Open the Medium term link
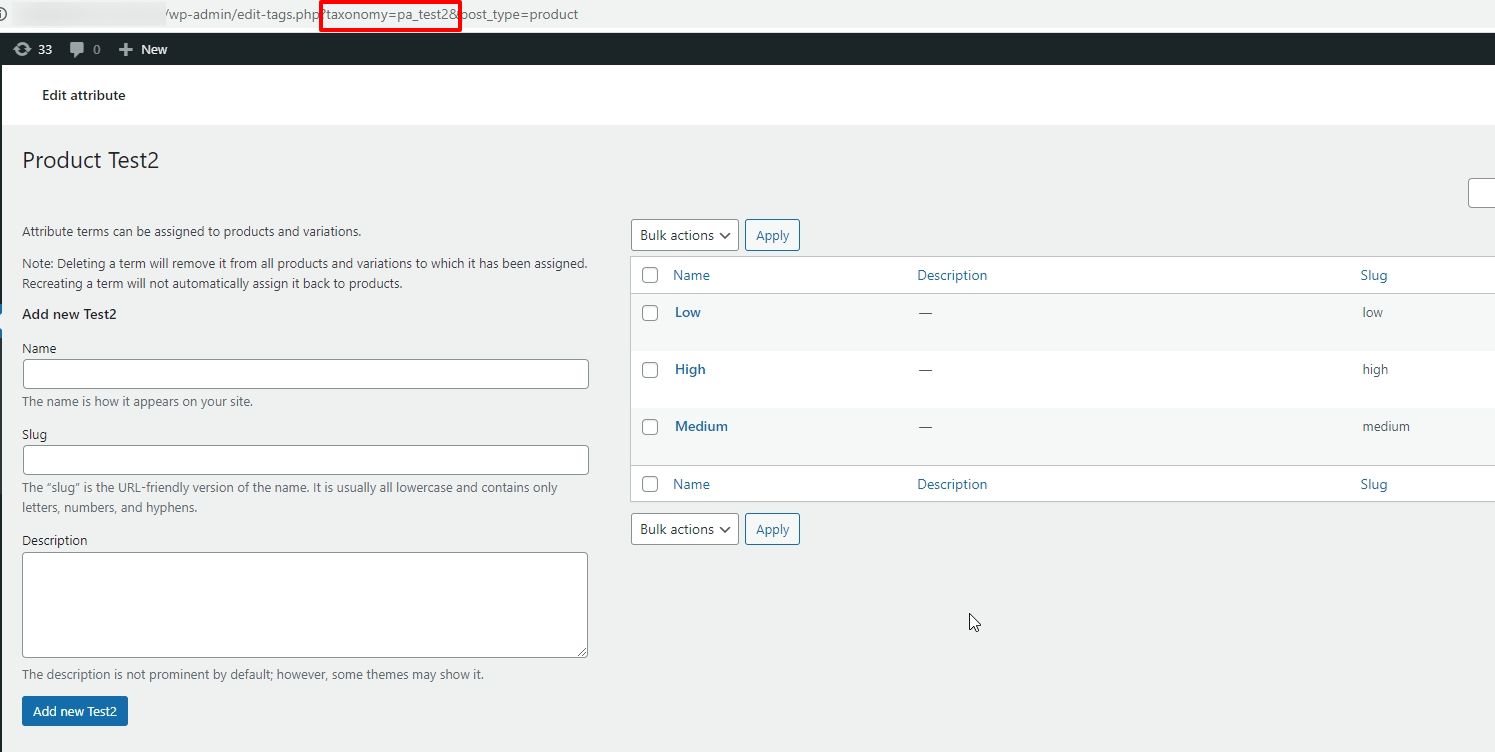1495x752 pixels. click(x=701, y=426)
